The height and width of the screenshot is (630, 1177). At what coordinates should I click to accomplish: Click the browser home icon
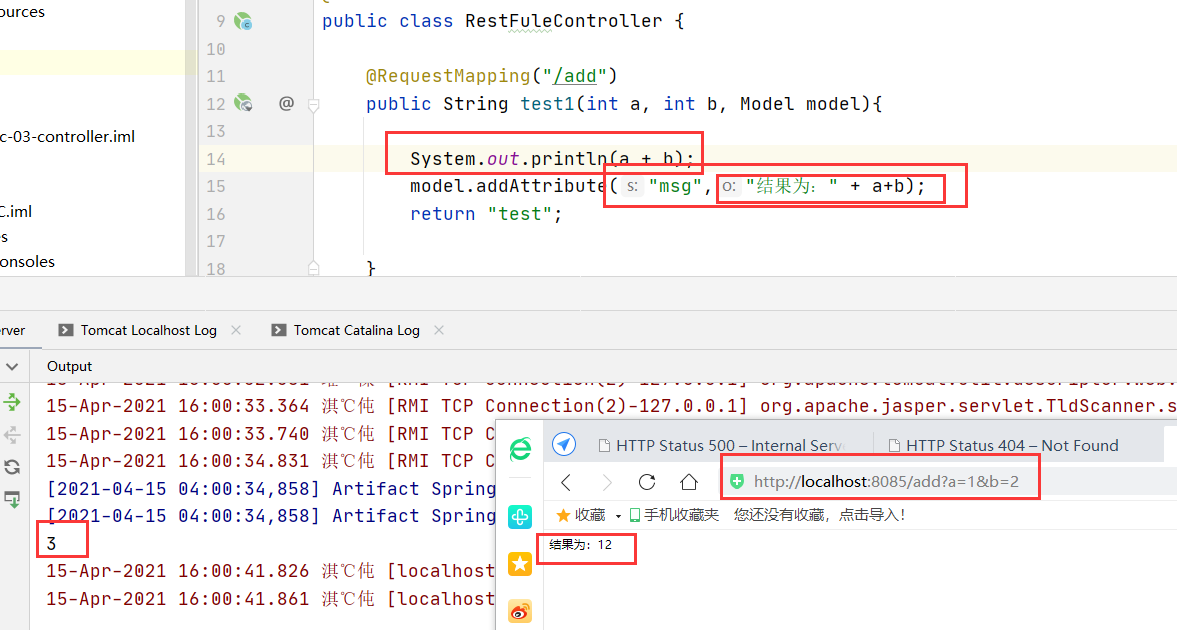688,481
